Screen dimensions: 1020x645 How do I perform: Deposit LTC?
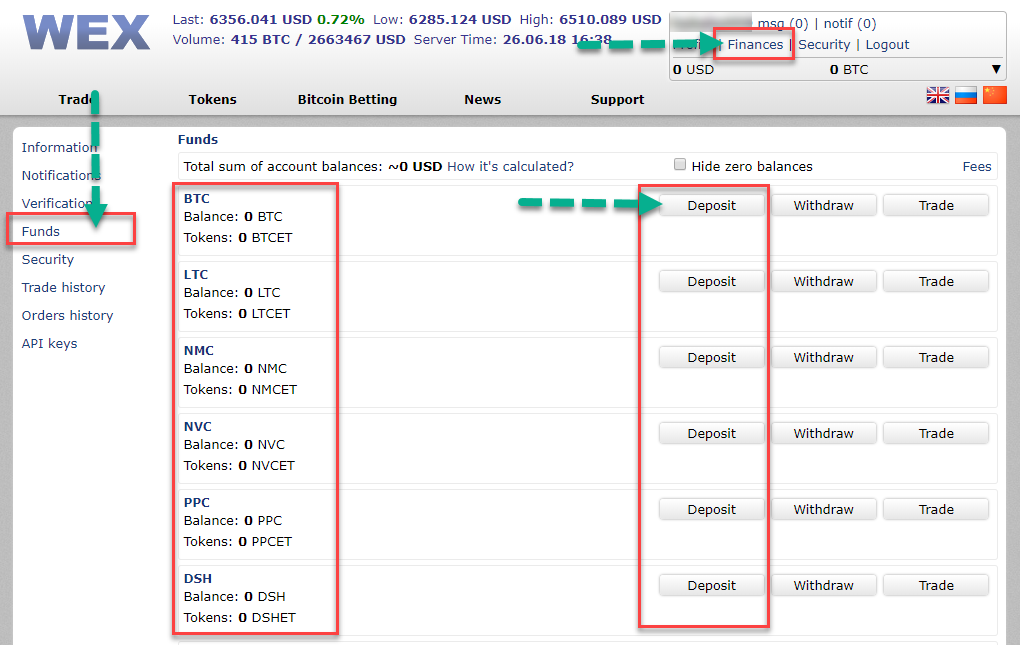(712, 282)
